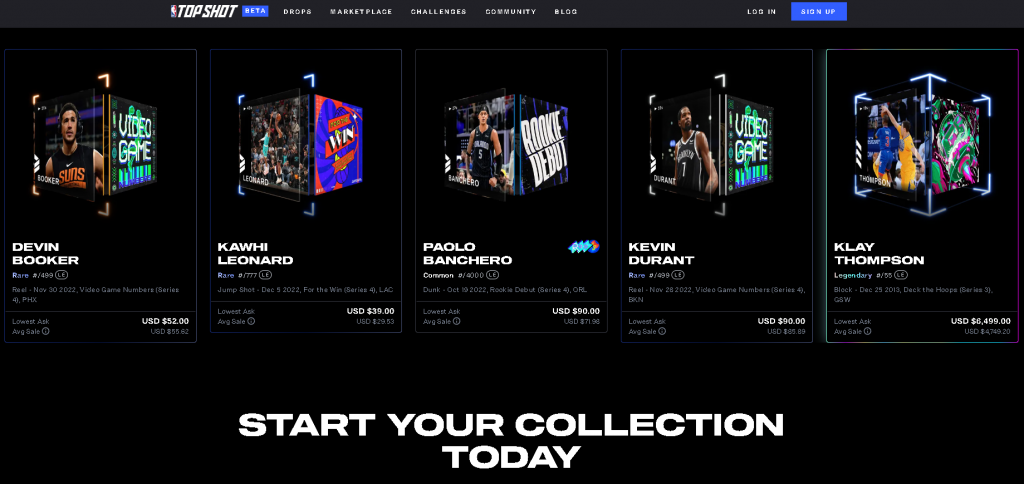Open the Community menu

tap(511, 12)
